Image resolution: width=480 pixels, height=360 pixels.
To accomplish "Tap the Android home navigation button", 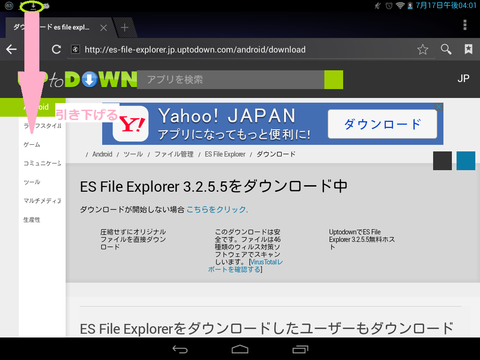I will coord(240,349).
